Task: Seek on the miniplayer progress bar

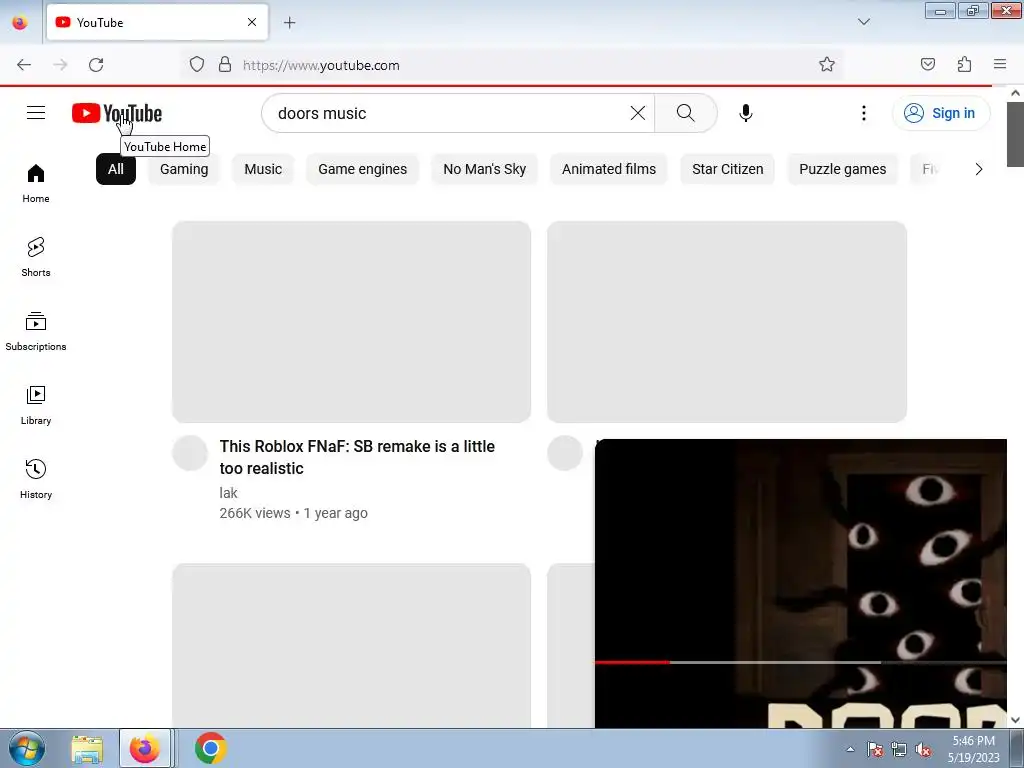Action: [801, 662]
